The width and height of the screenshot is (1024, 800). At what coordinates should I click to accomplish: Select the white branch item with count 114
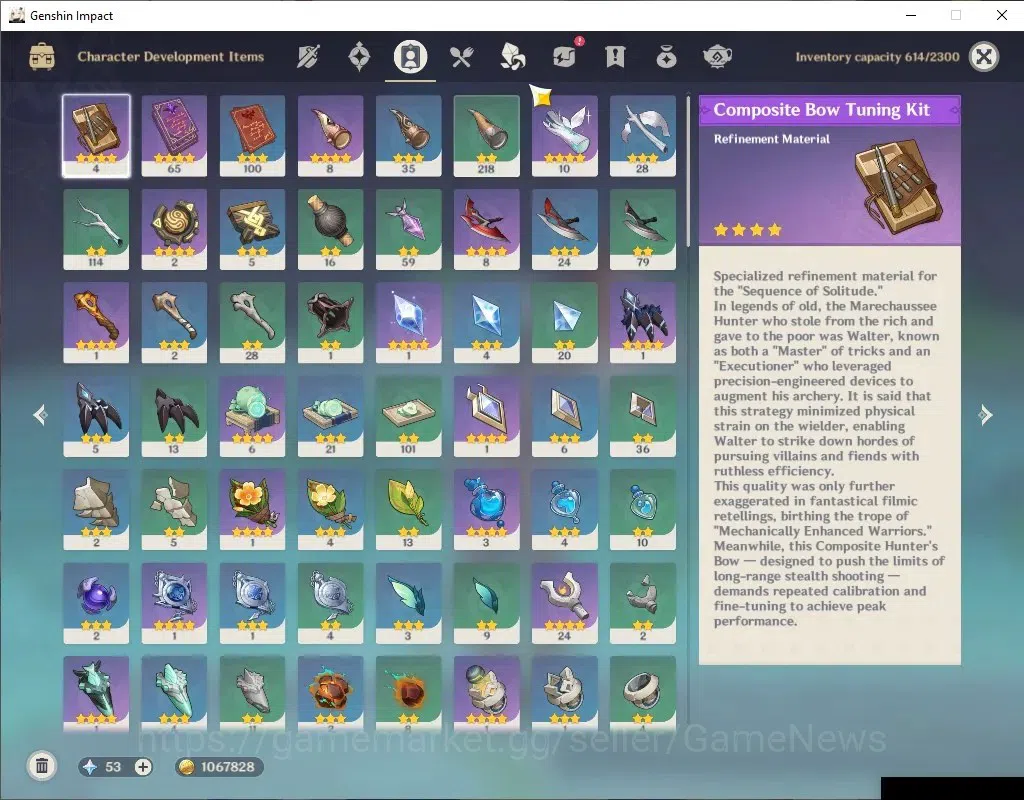(96, 229)
